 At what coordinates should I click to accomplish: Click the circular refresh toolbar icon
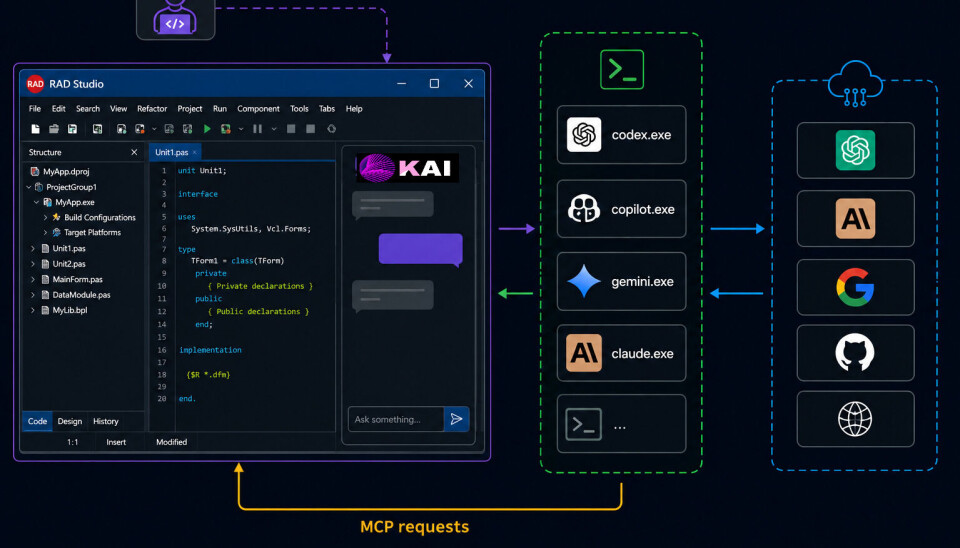tap(331, 129)
